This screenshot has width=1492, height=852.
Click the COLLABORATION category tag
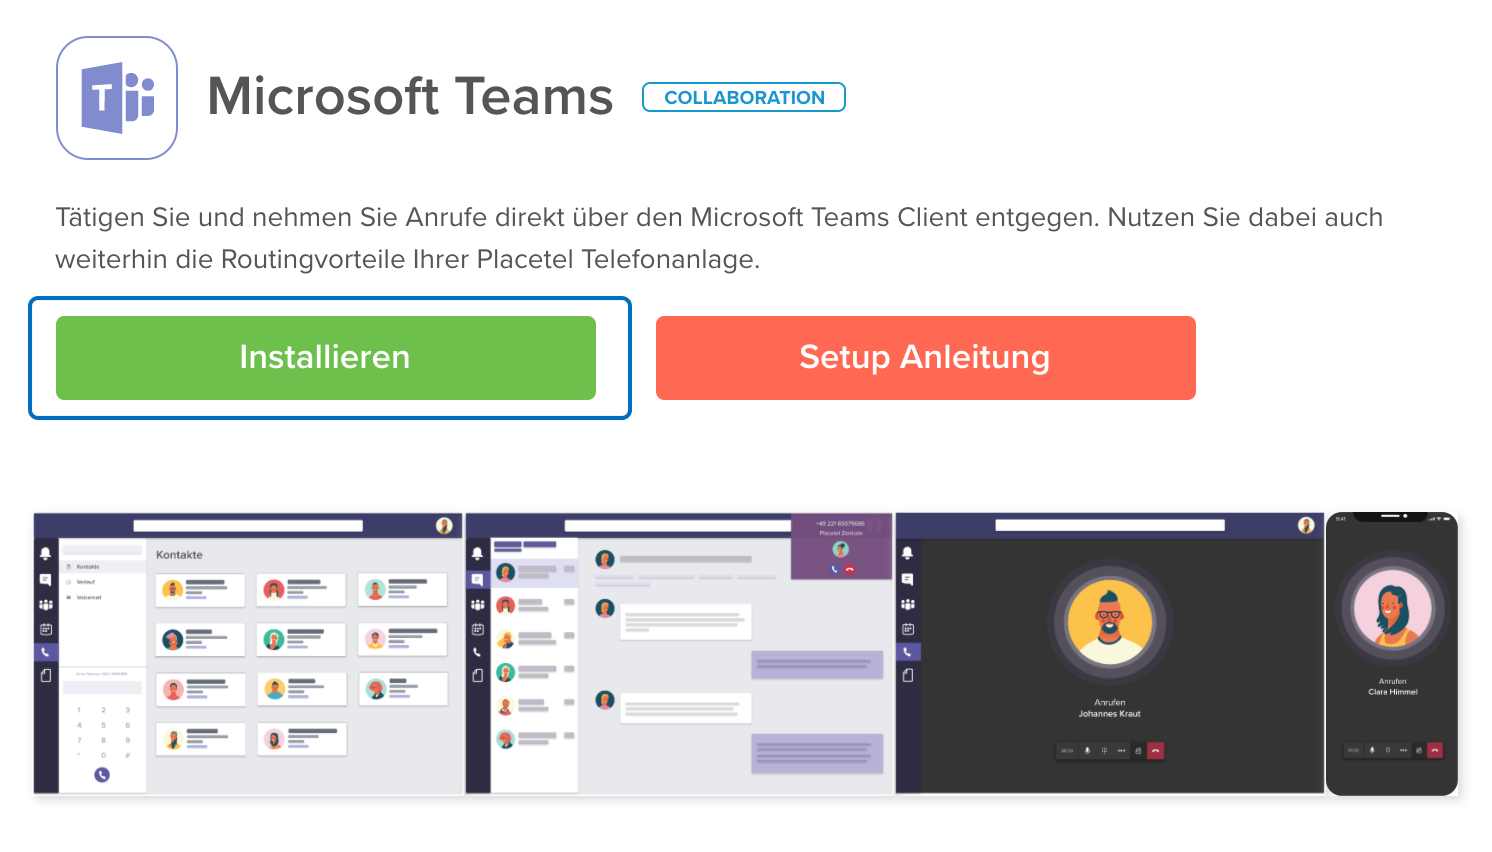pyautogui.click(x=744, y=97)
